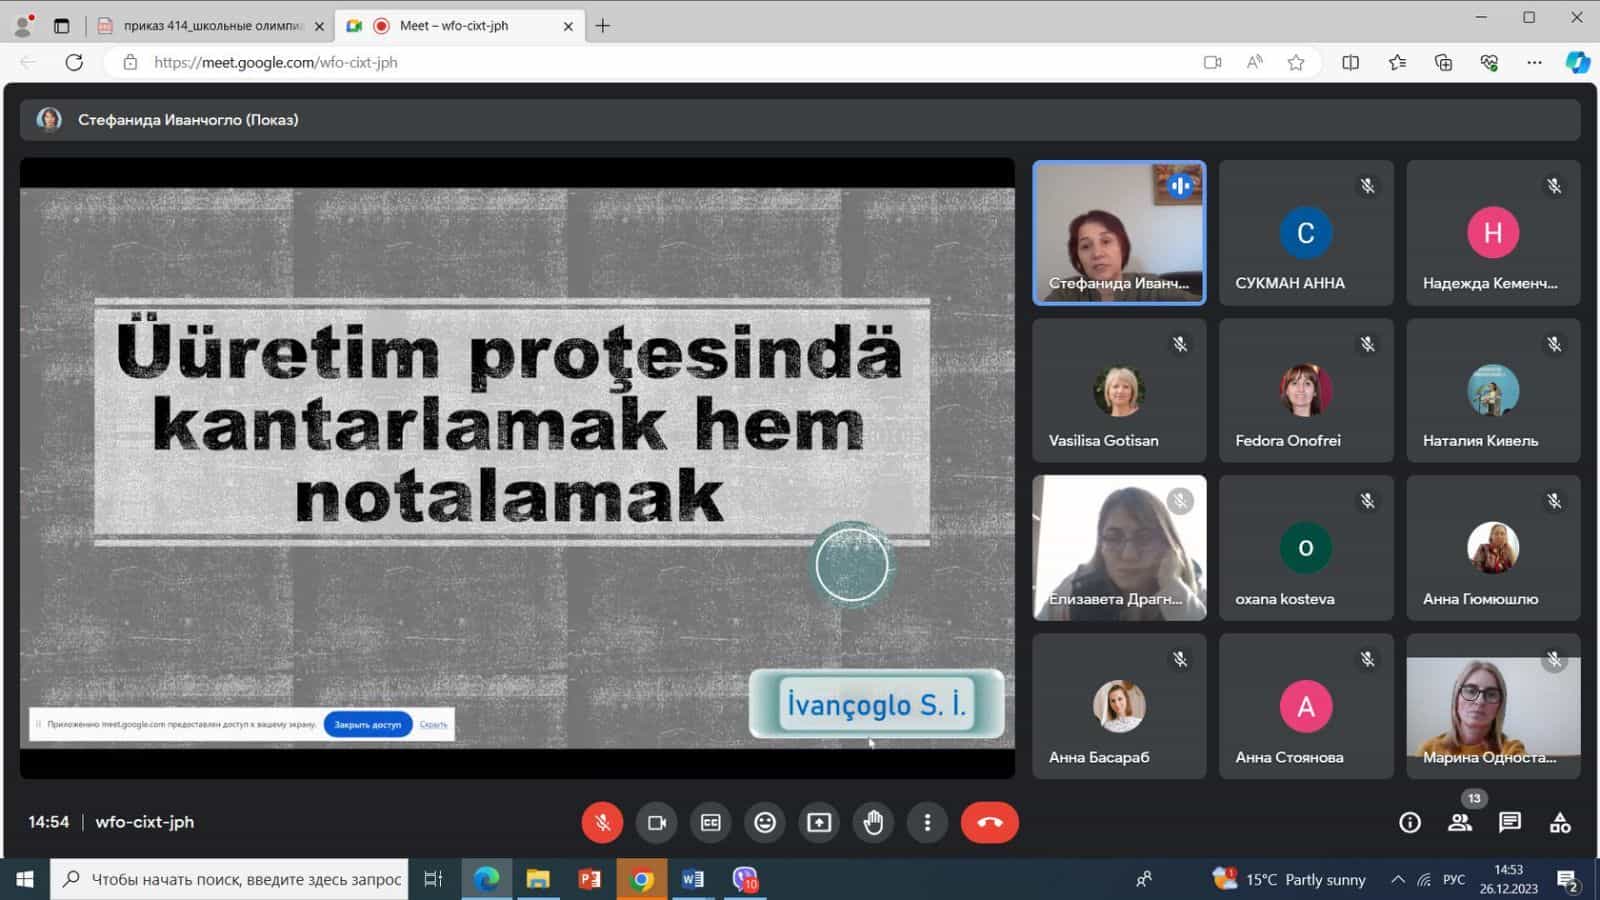
Task: Select Елизавета Драгн video tile
Action: tap(1119, 547)
